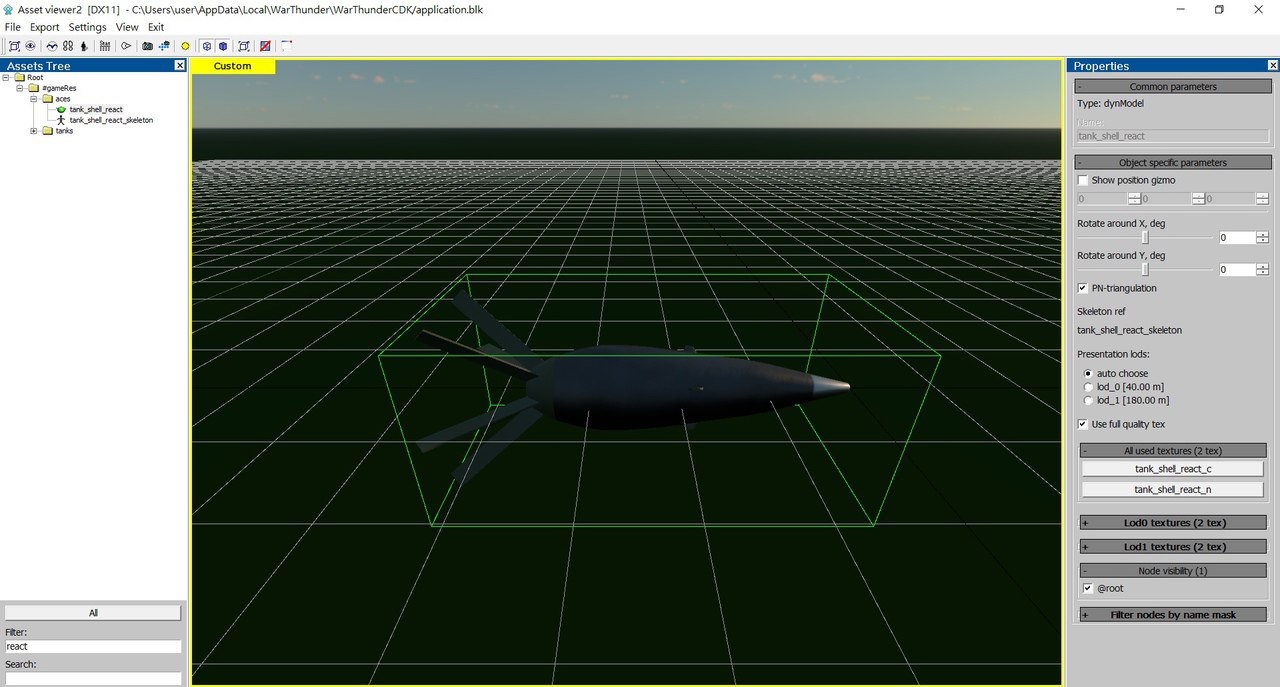The image size is (1280, 687).
Task: Expand the Filter nodes by name mask section
Action: (1173, 615)
